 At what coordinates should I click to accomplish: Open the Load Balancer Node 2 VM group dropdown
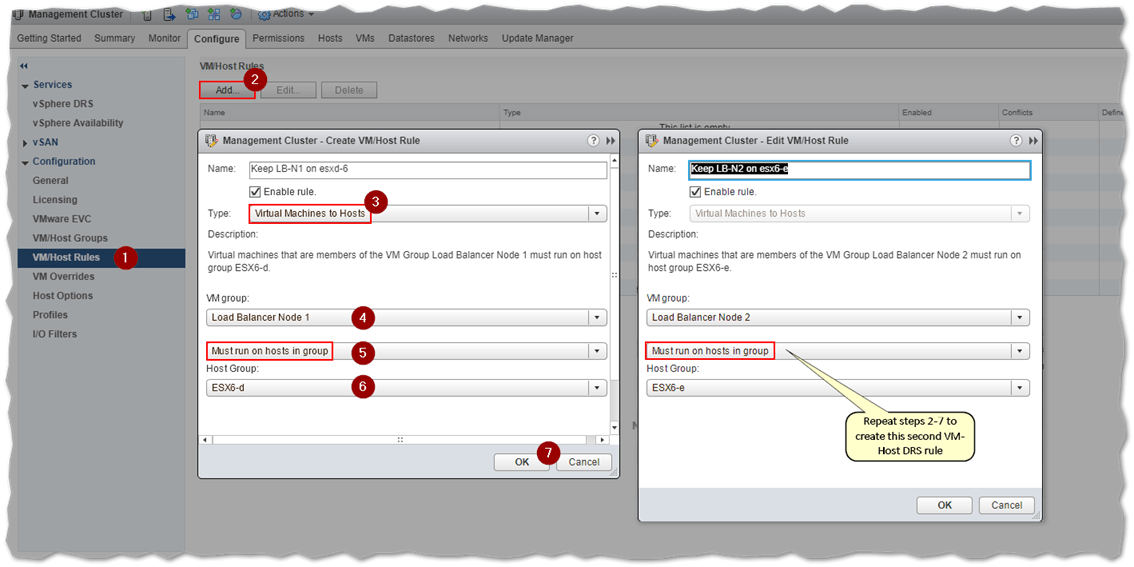(837, 317)
